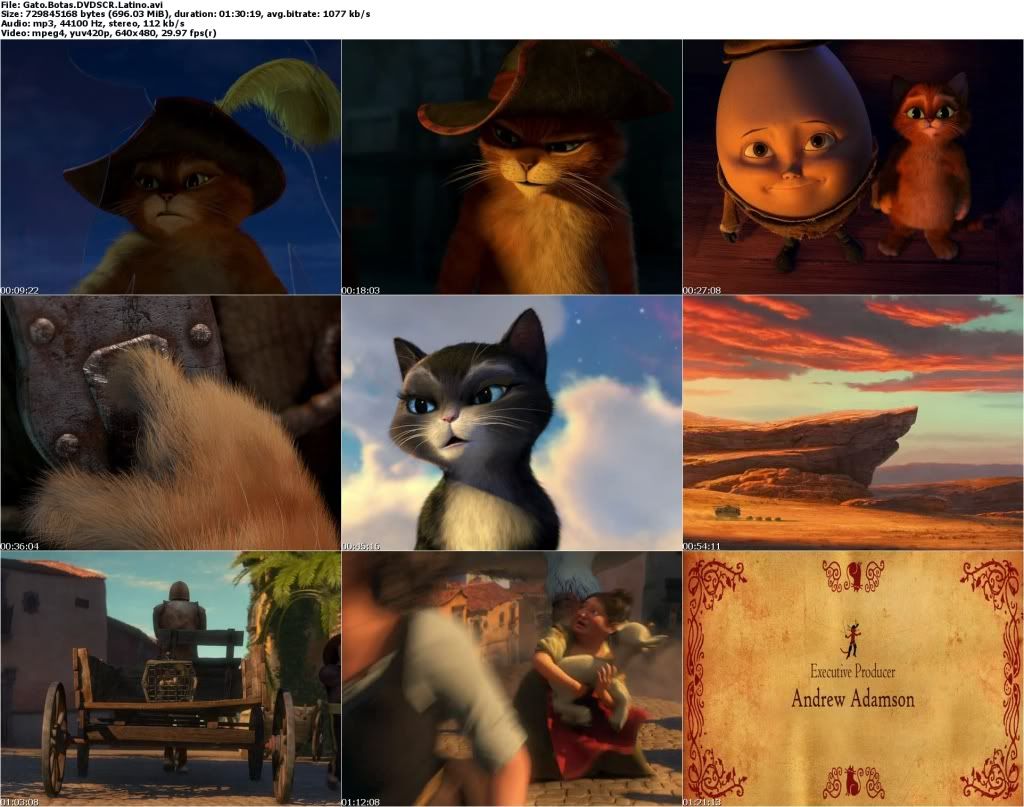Click the 01:03:08 timestamp label
This screenshot has height=807, width=1024.
coord(20,802)
